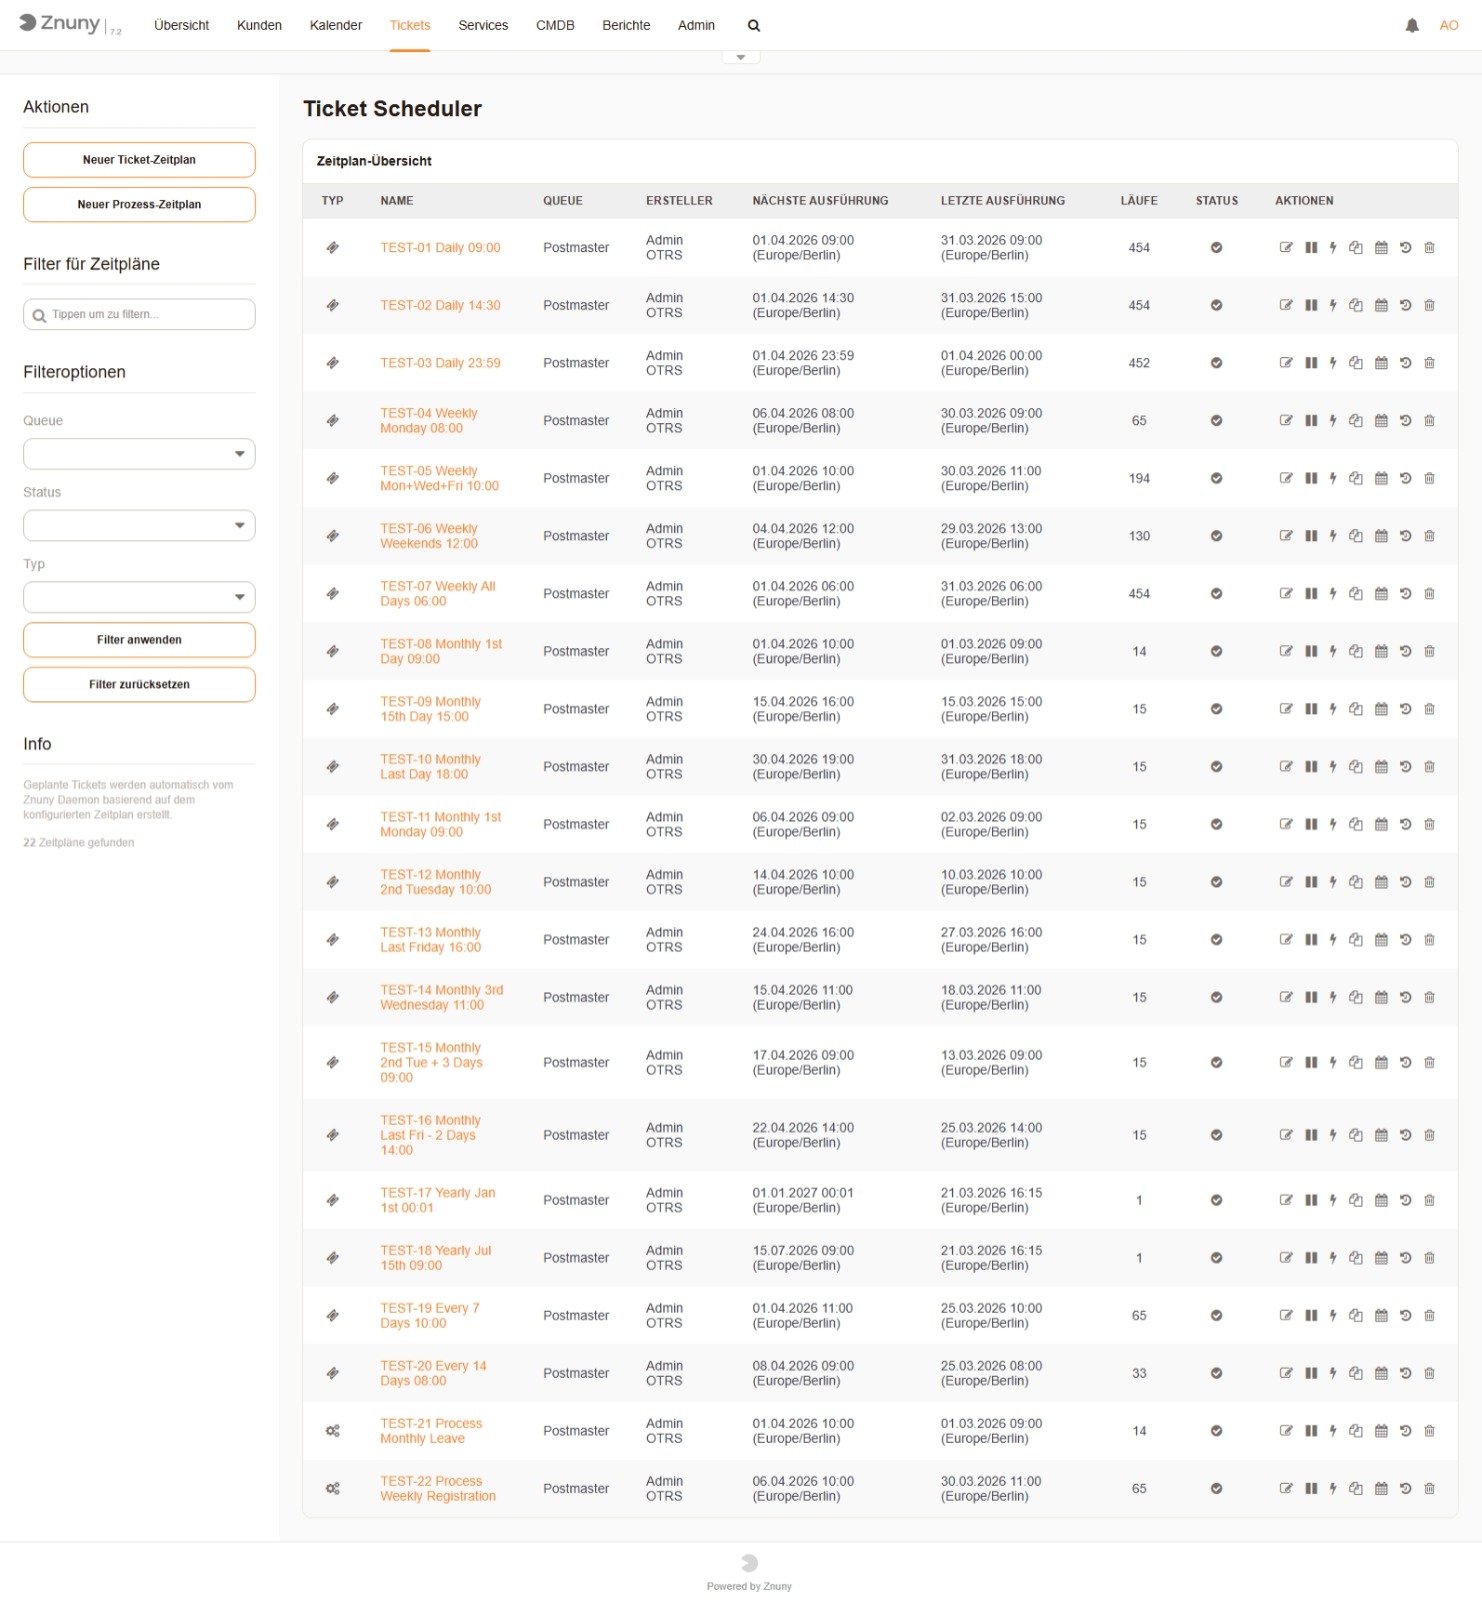This screenshot has height=1602, width=1482.
Task: Go to the CMDB menu item
Action: click(x=555, y=26)
